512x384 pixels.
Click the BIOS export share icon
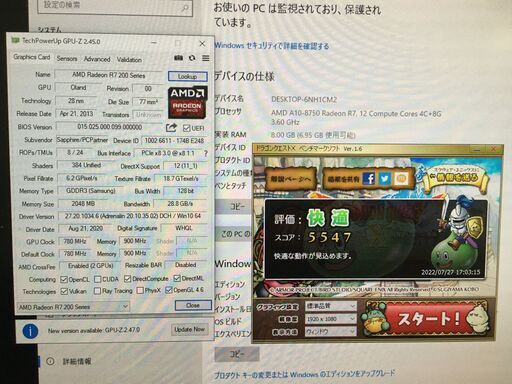pyautogui.click(x=171, y=128)
